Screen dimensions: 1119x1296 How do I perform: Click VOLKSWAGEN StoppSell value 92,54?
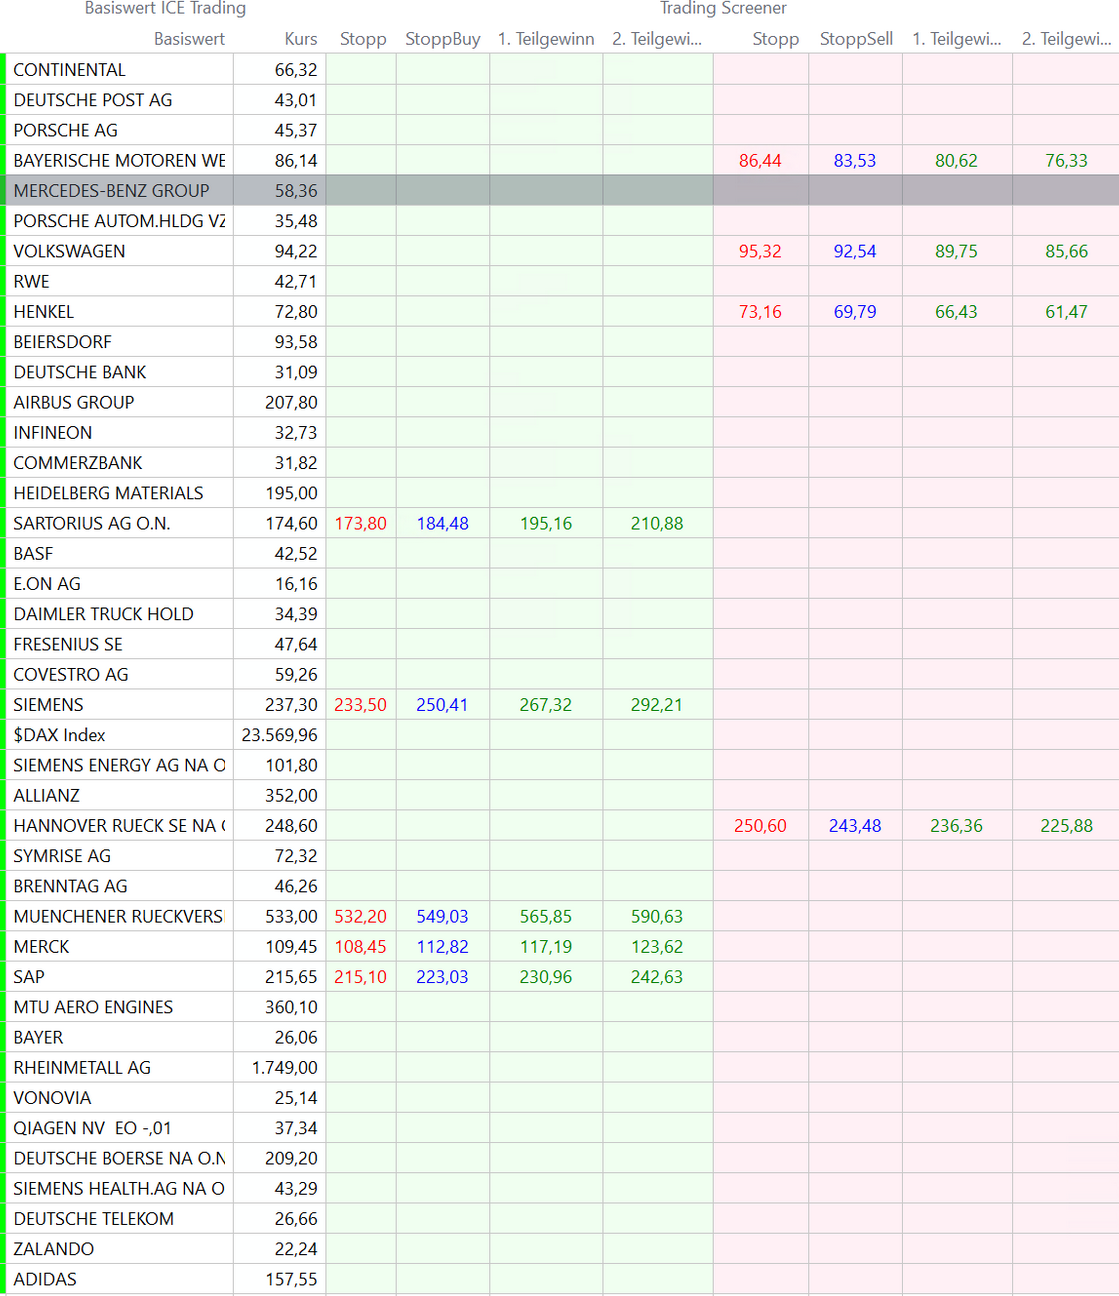click(x=855, y=251)
